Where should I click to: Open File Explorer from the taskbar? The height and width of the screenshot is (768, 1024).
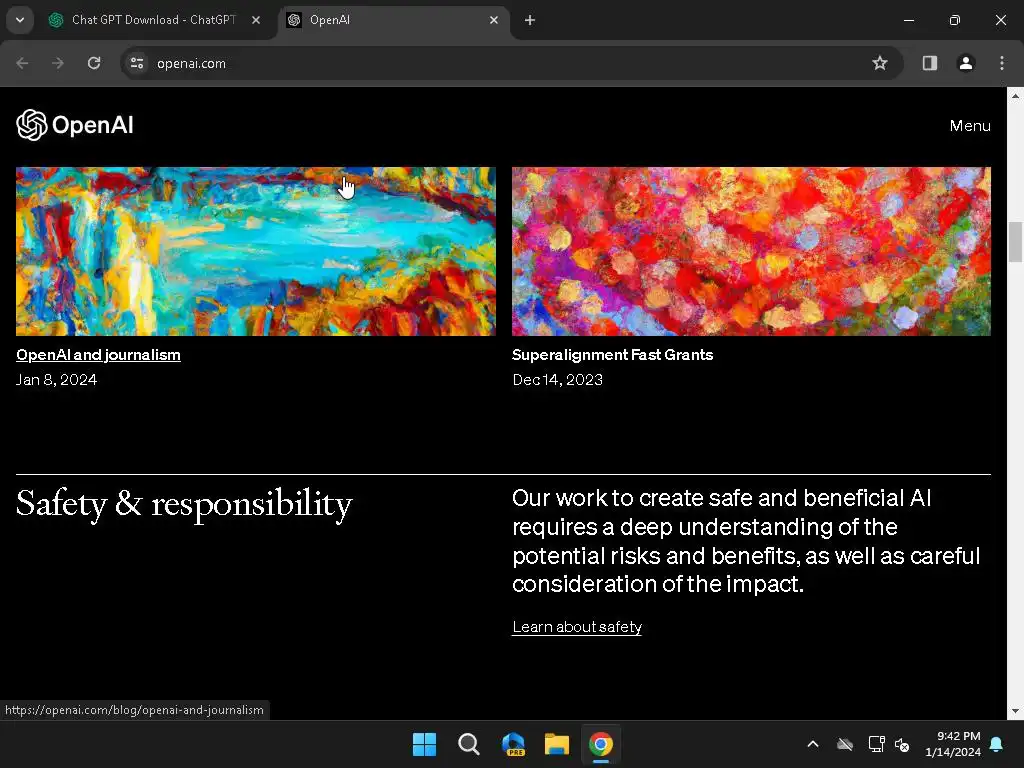coord(557,744)
